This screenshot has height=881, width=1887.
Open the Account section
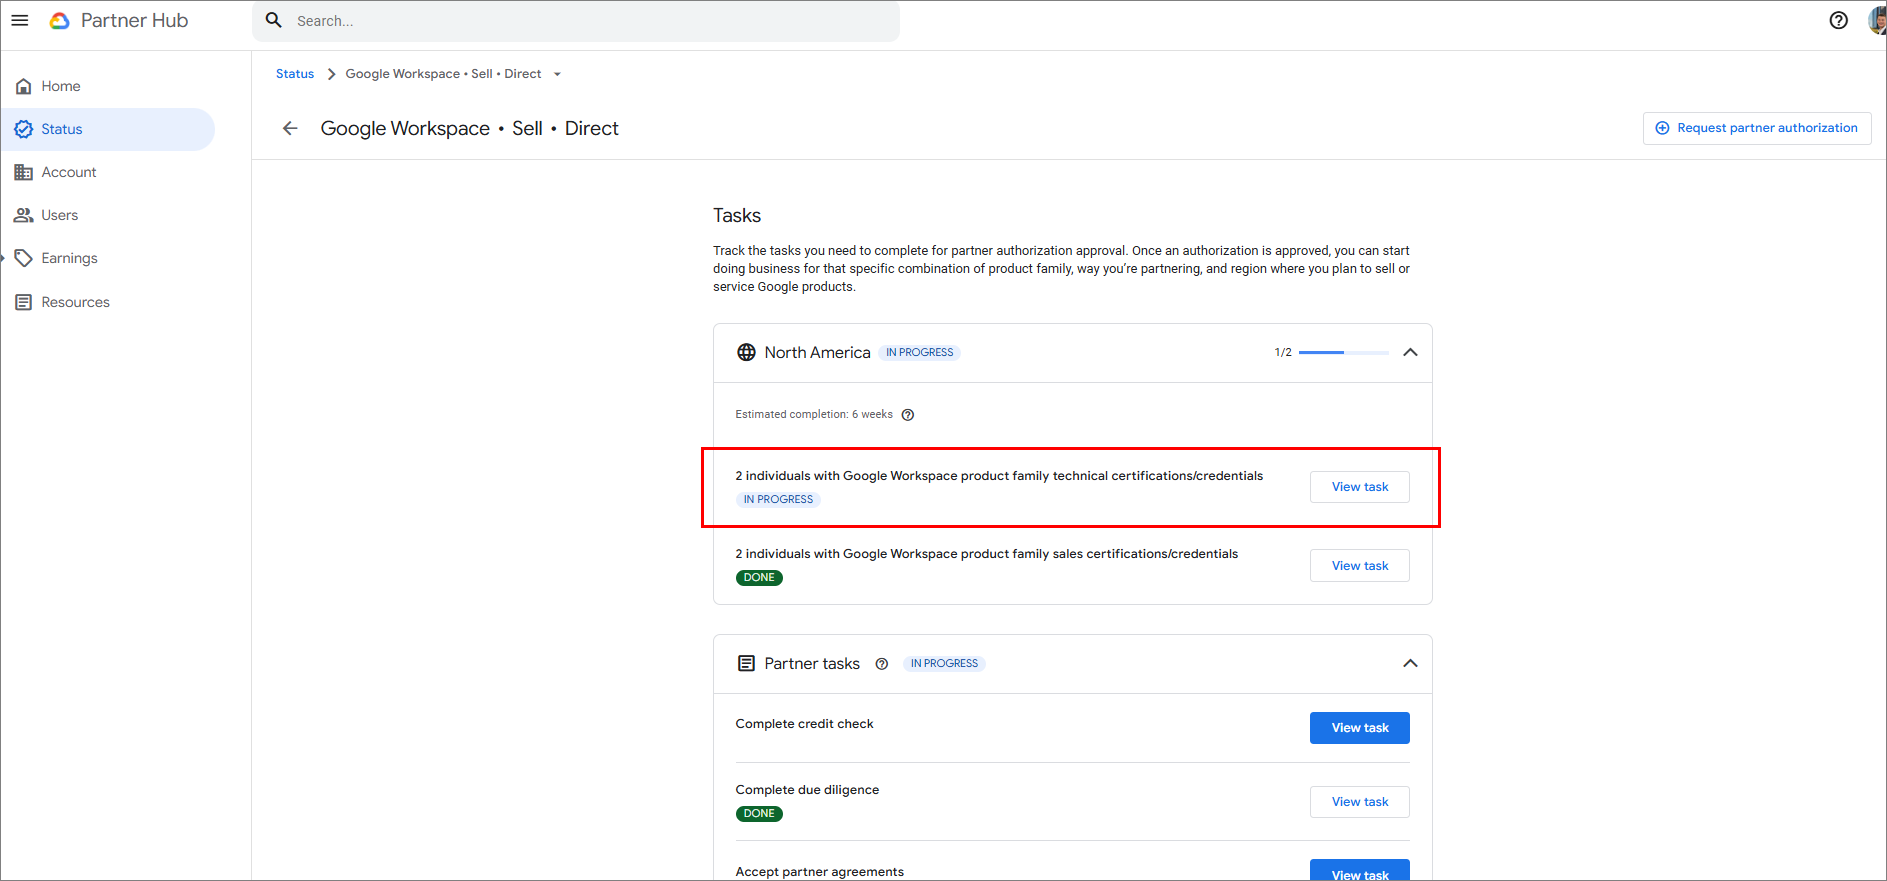[x=107, y=172]
